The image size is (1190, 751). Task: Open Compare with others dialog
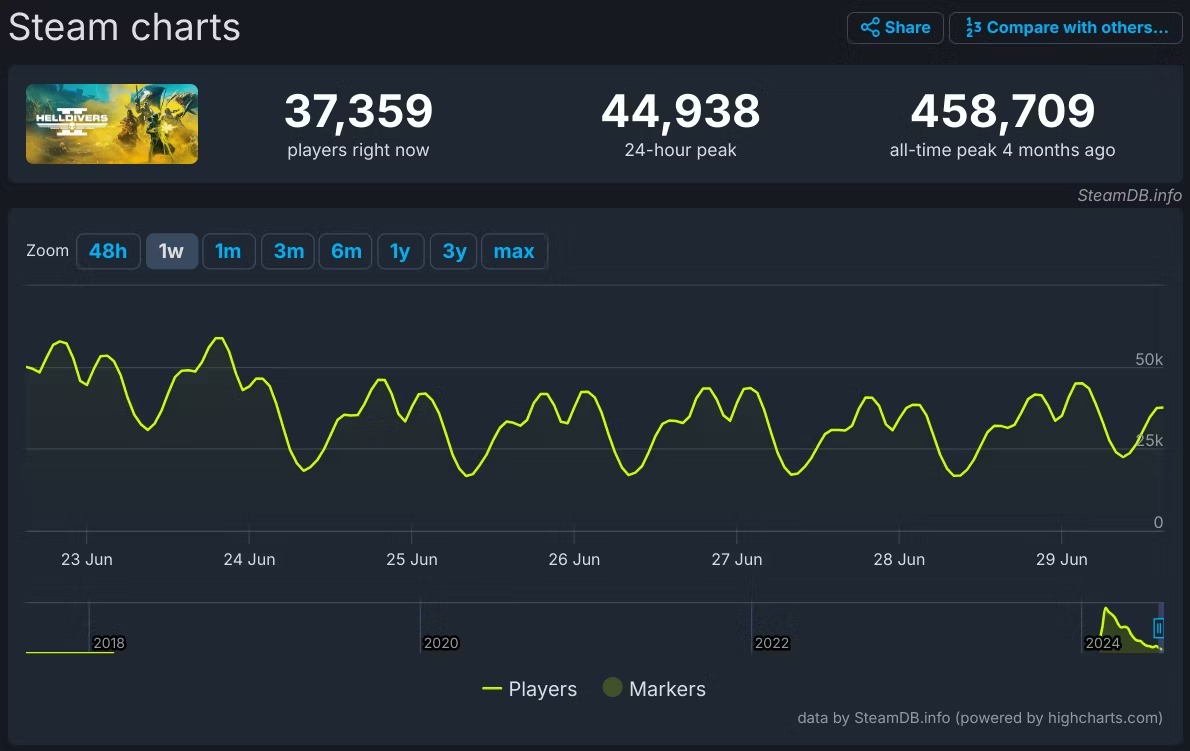pyautogui.click(x=1067, y=28)
